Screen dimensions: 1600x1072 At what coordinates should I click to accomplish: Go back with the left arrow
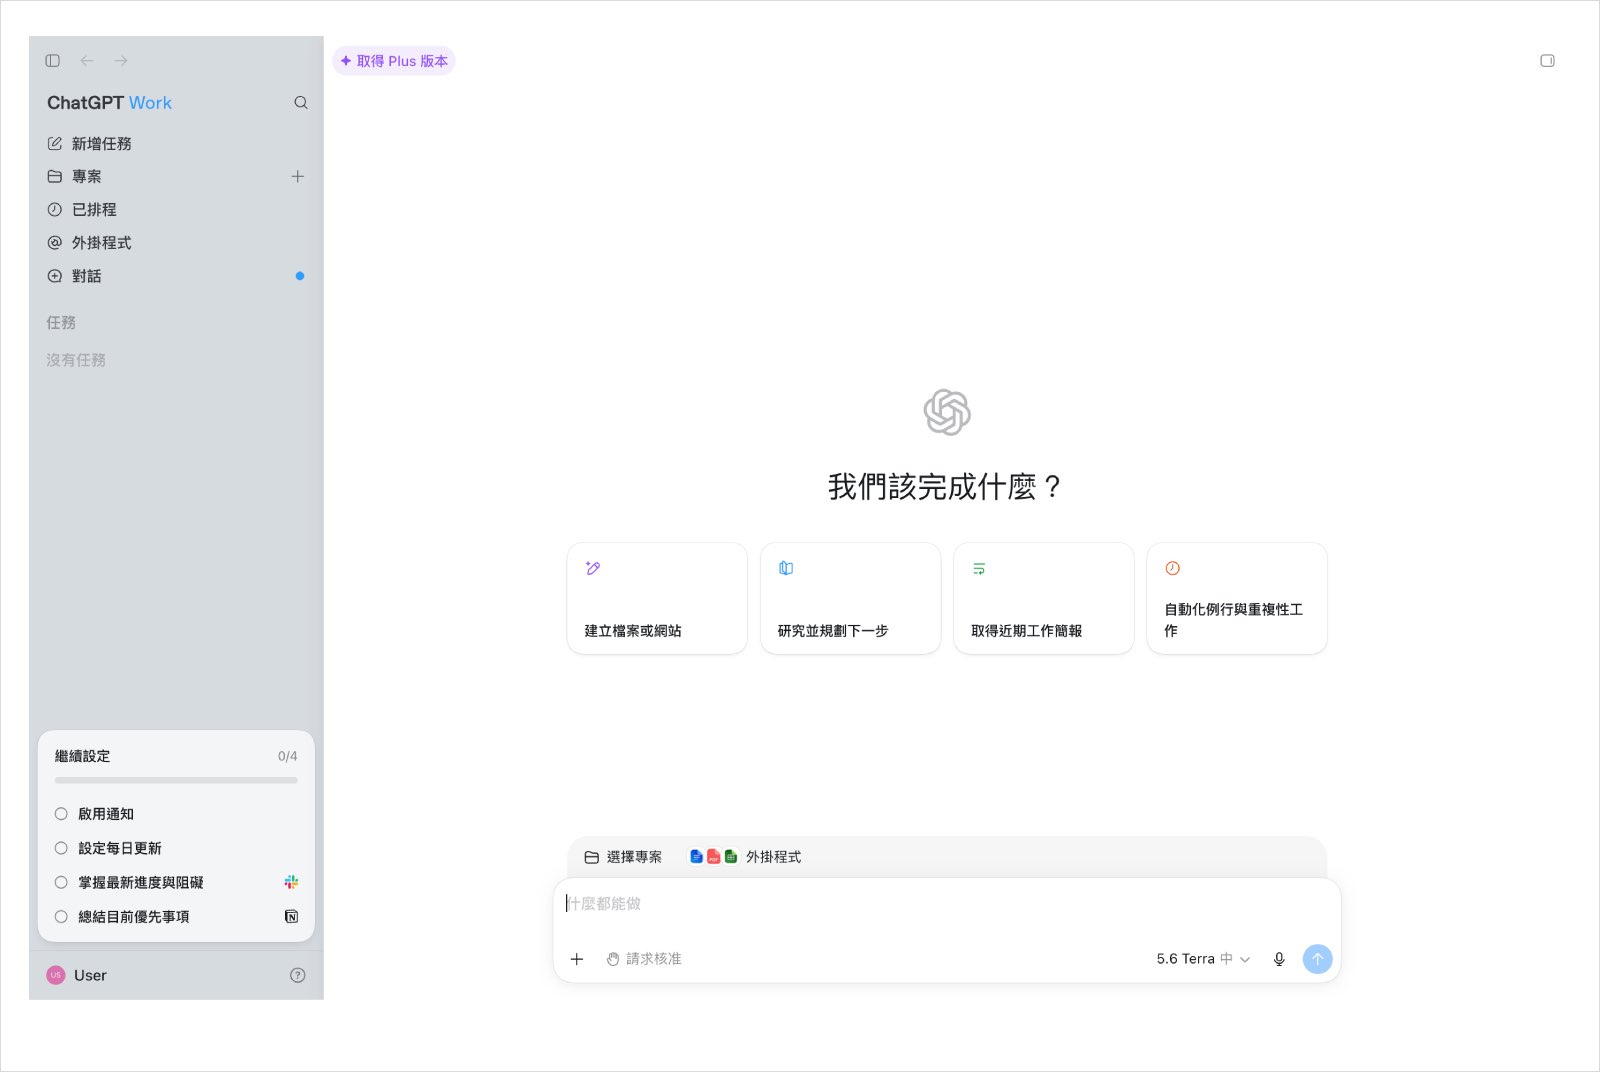(x=87, y=61)
